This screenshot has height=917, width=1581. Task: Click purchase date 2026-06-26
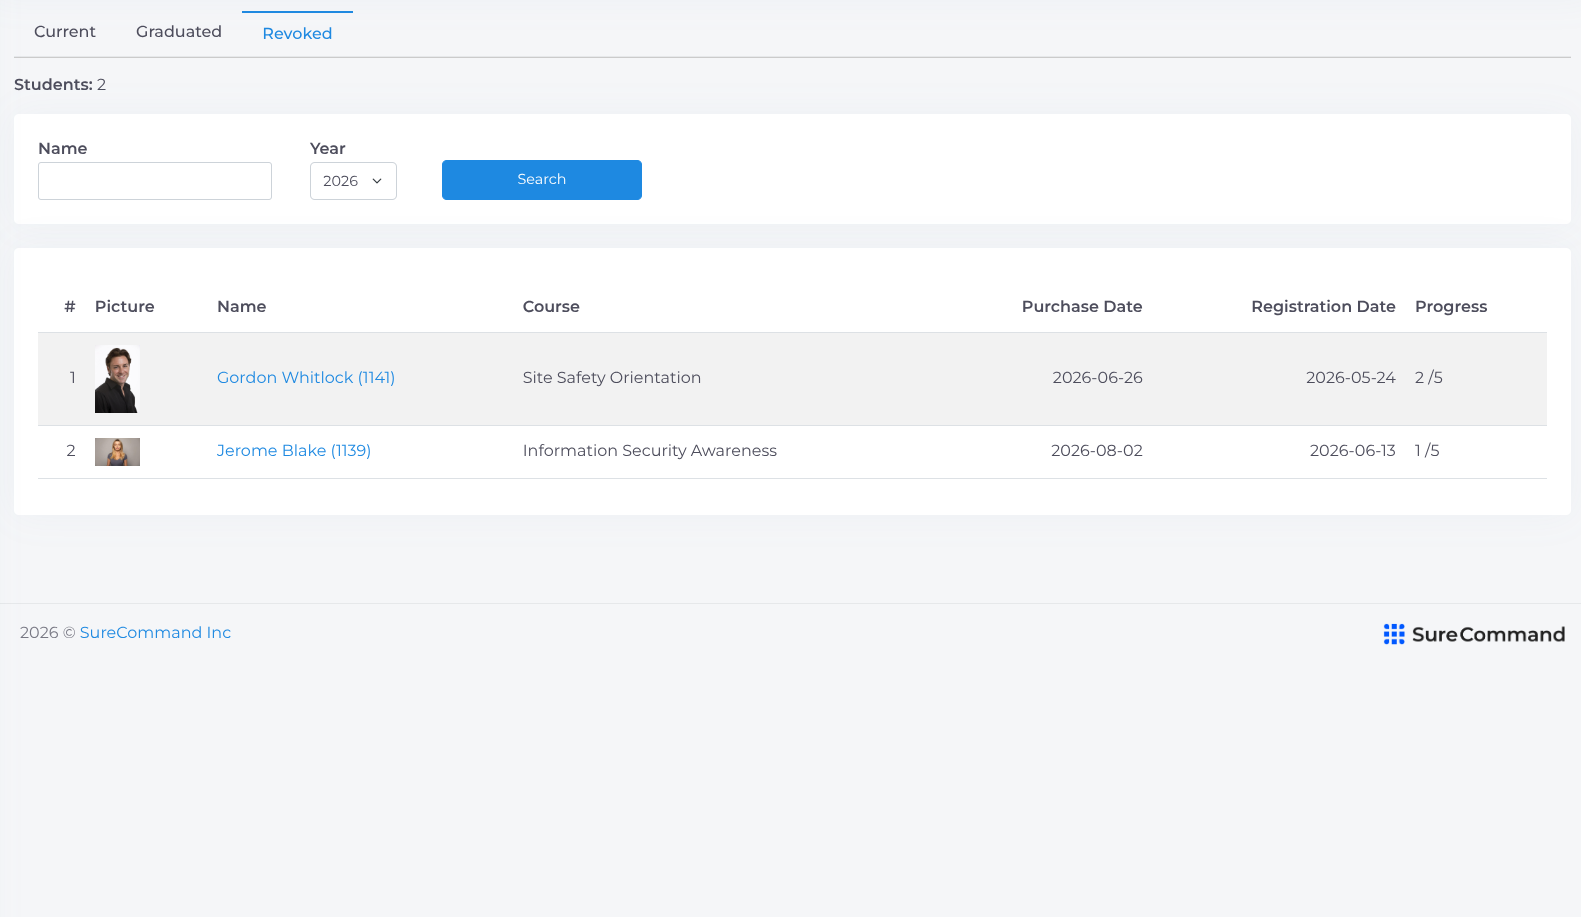click(1097, 378)
